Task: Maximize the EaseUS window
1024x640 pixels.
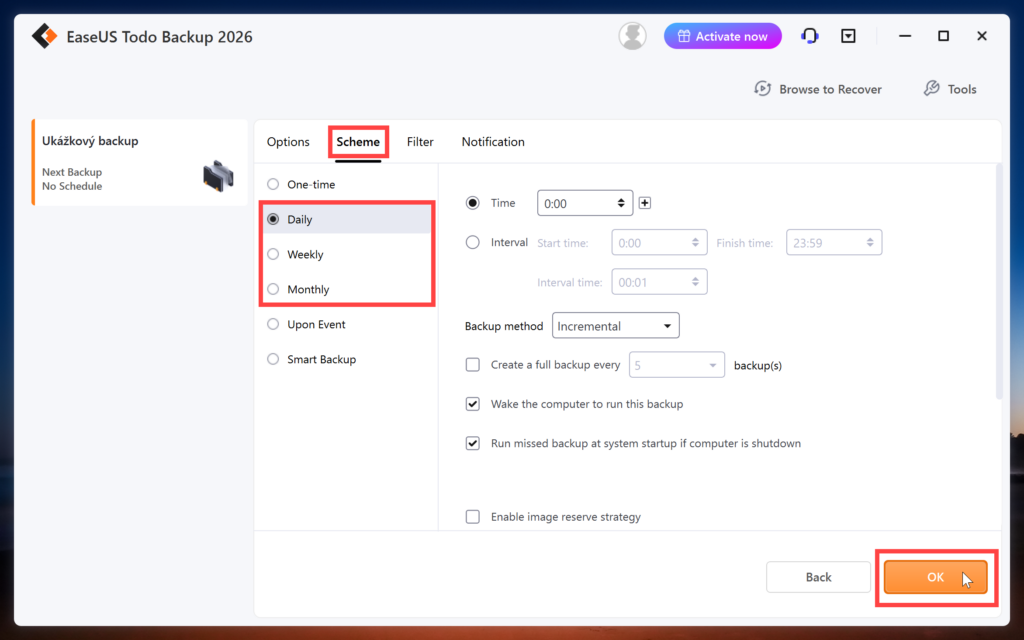Action: 943,36
